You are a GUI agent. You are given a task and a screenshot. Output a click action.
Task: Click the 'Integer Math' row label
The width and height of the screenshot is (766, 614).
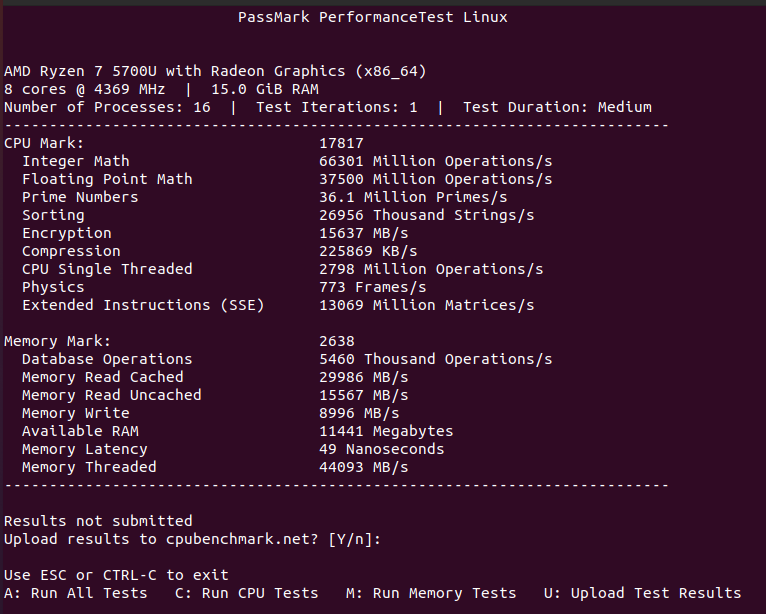[76, 161]
